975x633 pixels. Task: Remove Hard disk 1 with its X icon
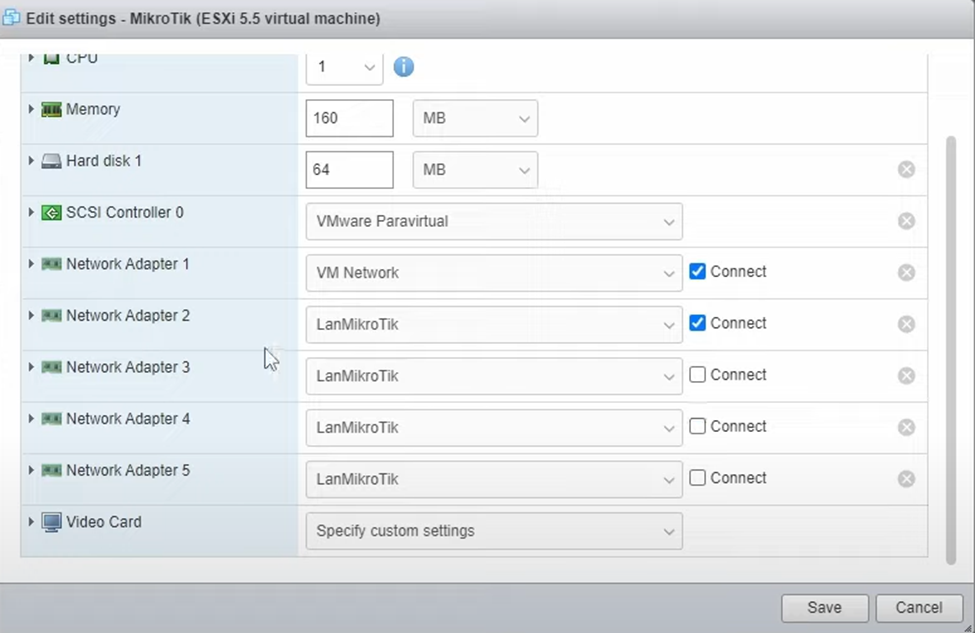click(906, 170)
